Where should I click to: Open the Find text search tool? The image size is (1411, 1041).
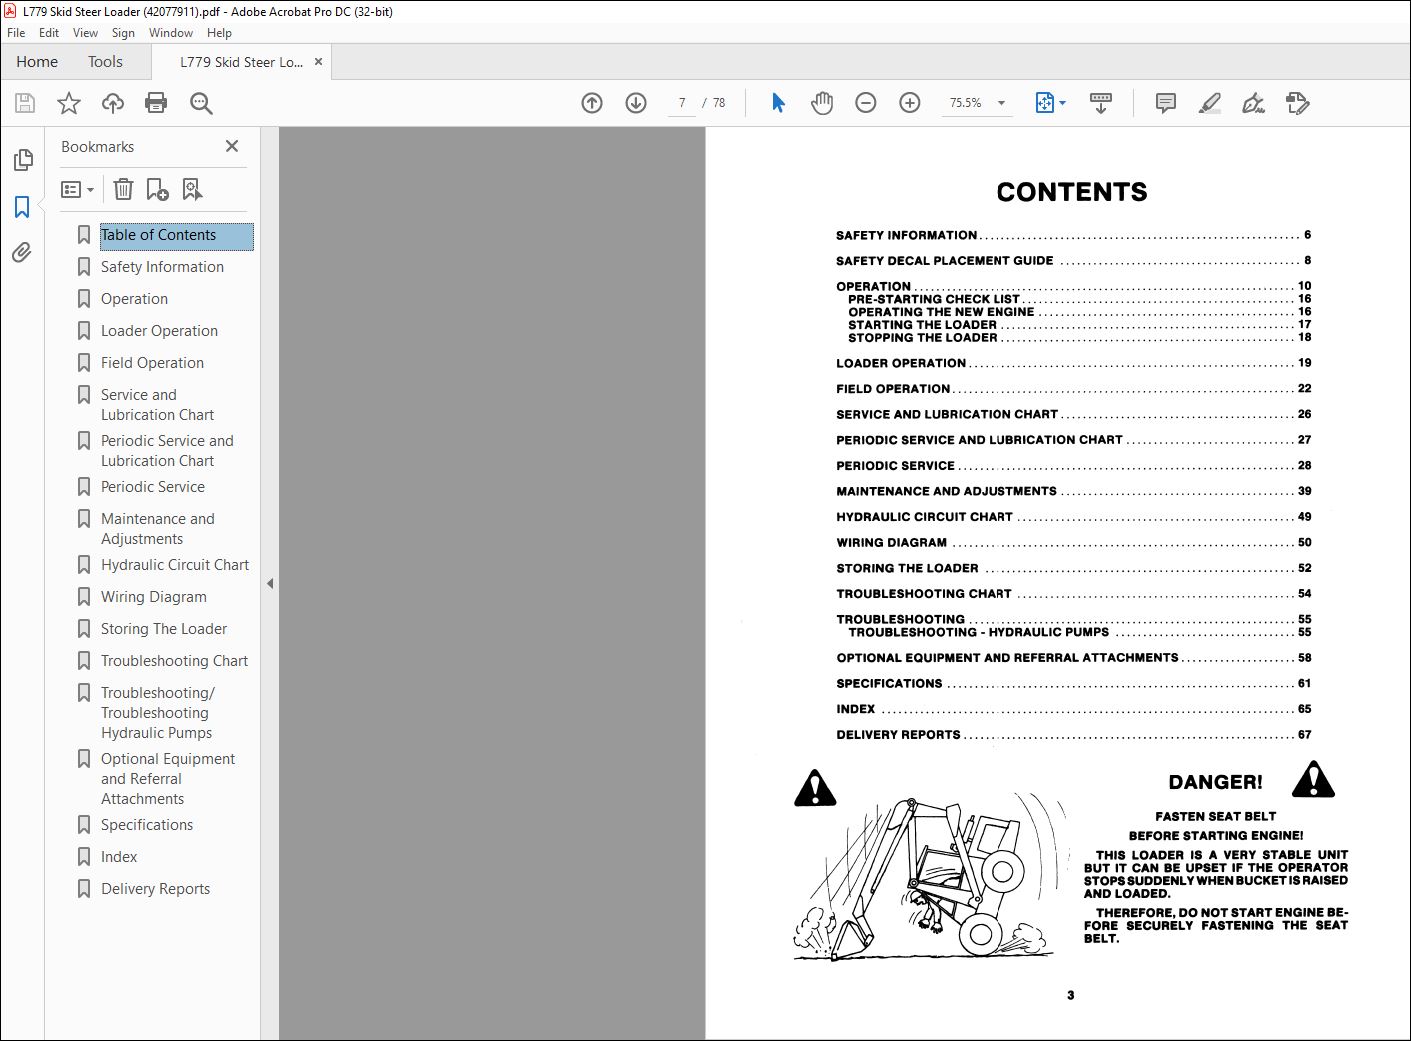tap(201, 103)
